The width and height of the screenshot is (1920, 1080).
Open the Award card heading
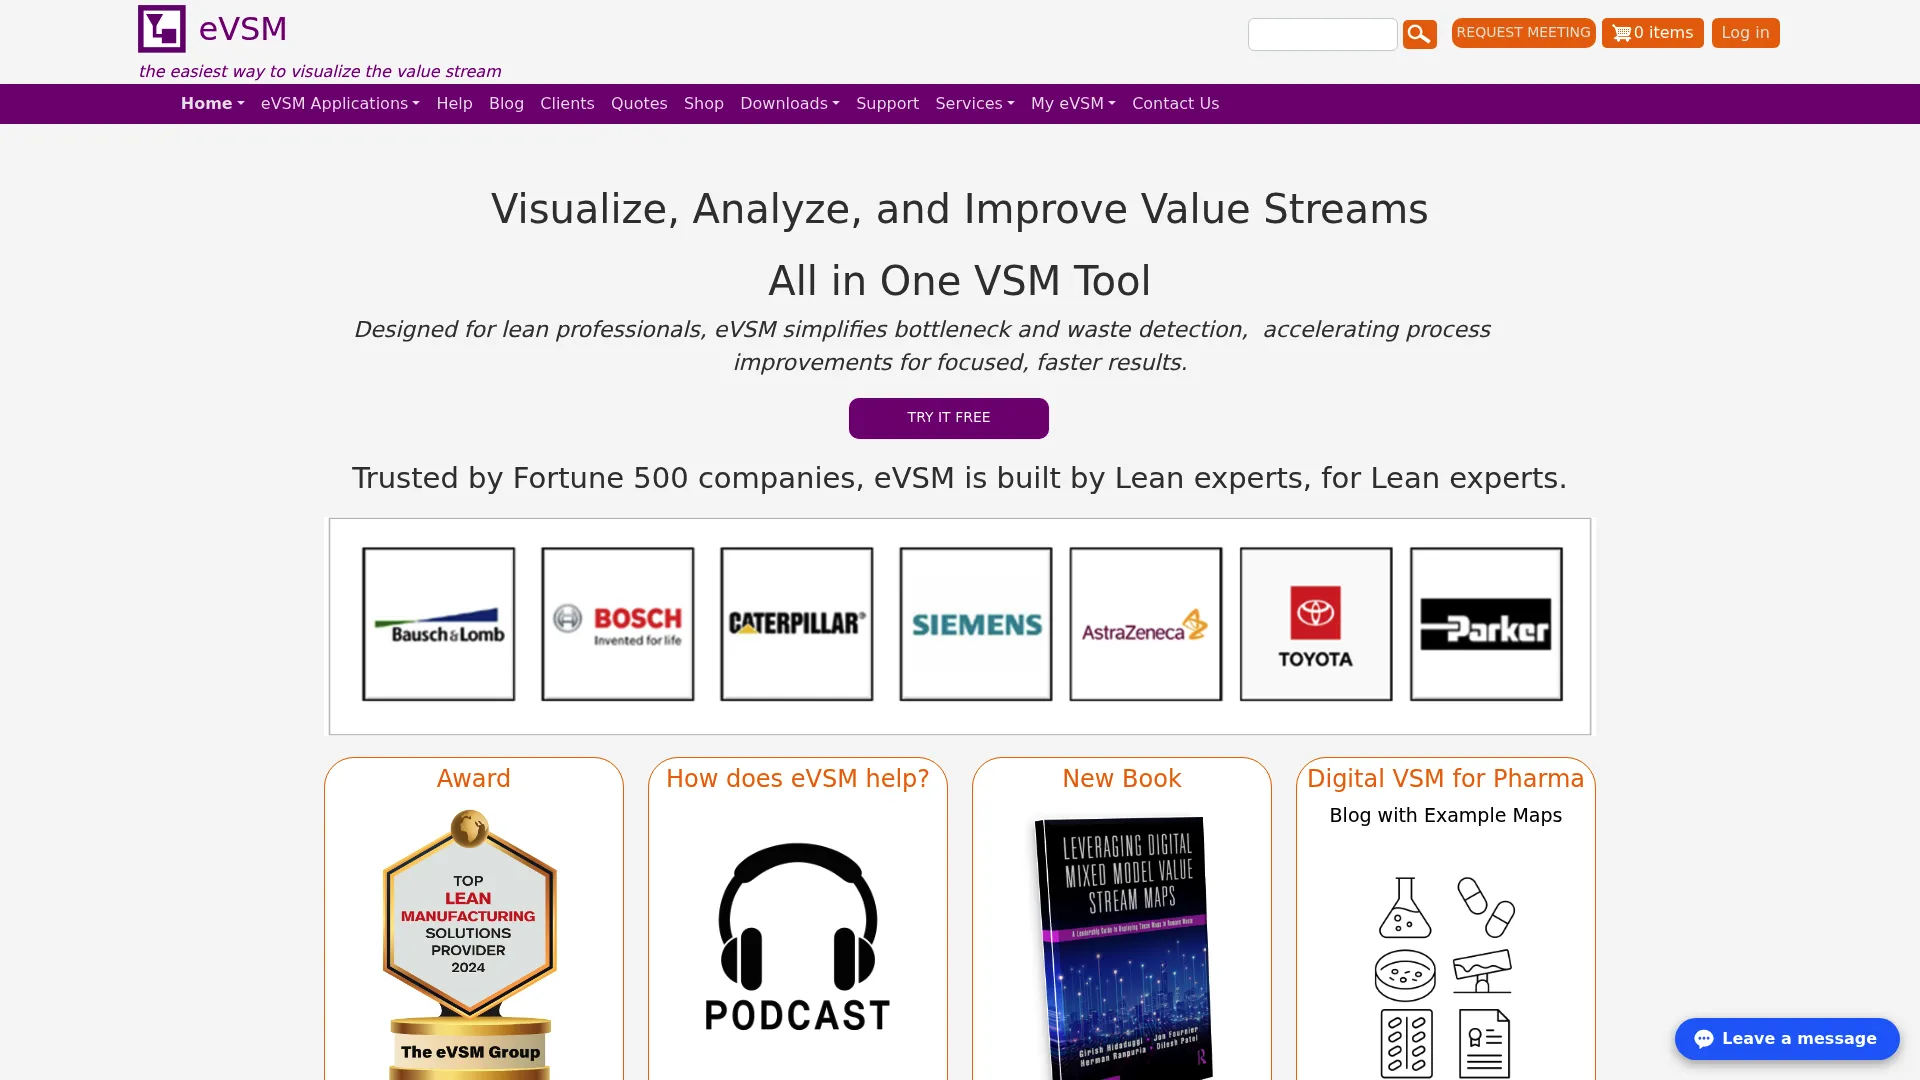point(474,779)
